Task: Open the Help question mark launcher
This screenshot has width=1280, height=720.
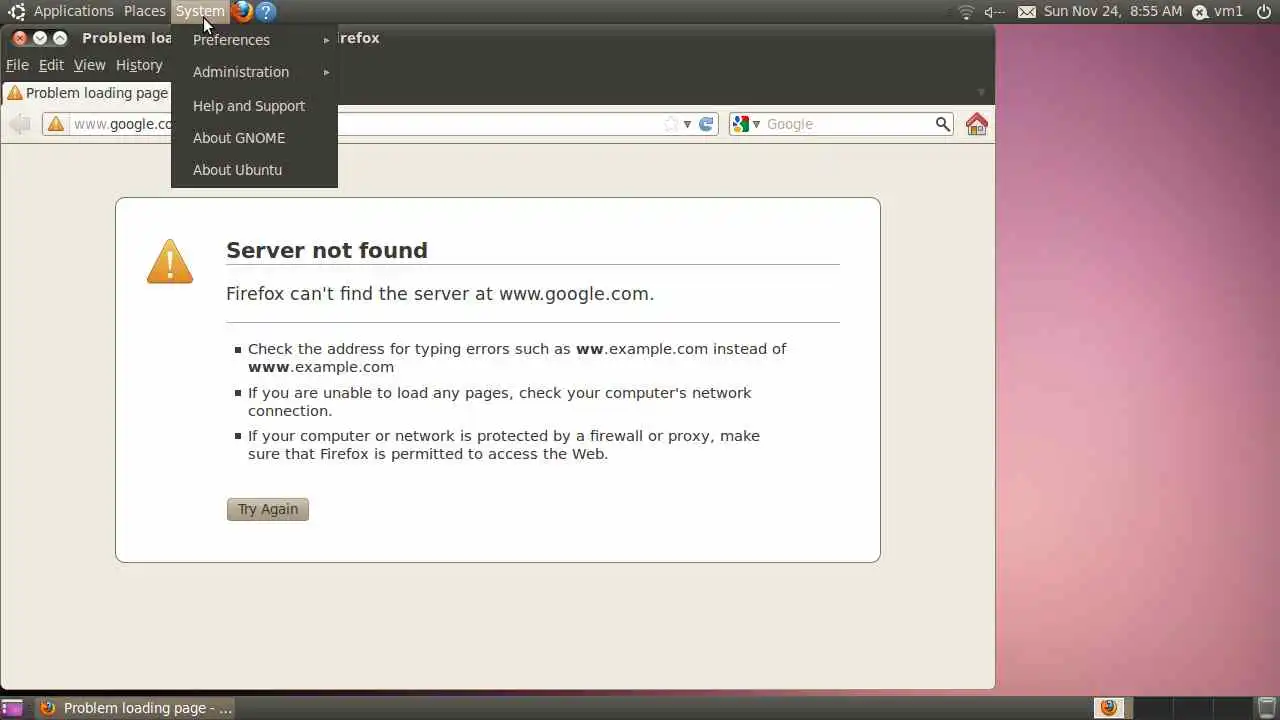Action: point(265,12)
